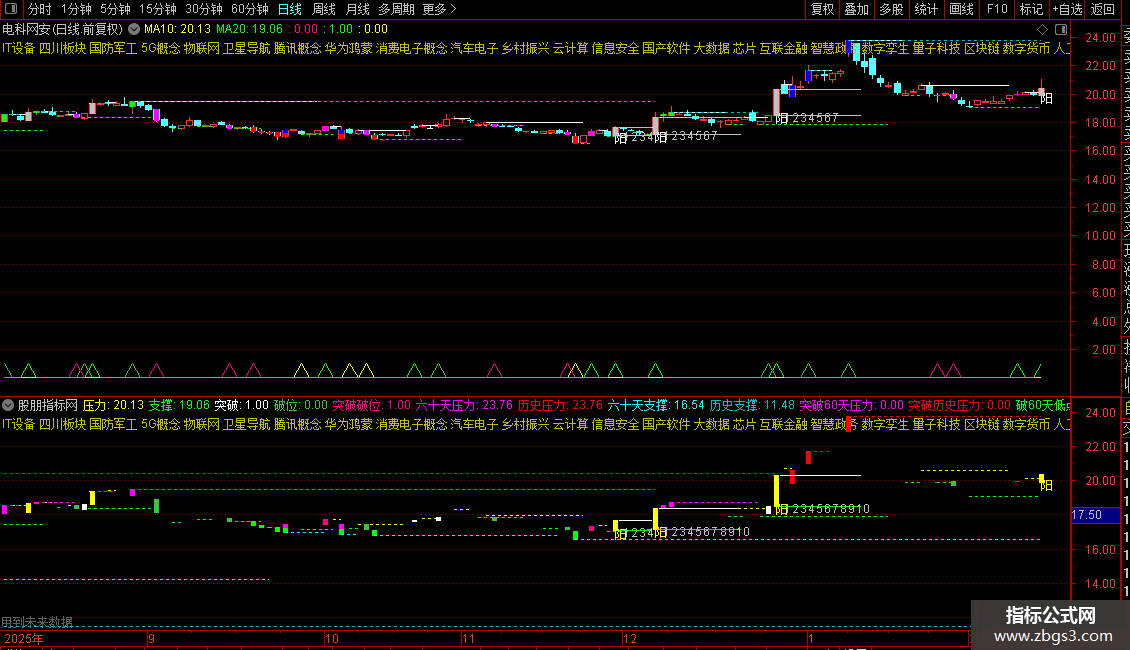Click the 电科网安(日线.前复权) chart title
1130x650 pixels.
click(x=63, y=30)
